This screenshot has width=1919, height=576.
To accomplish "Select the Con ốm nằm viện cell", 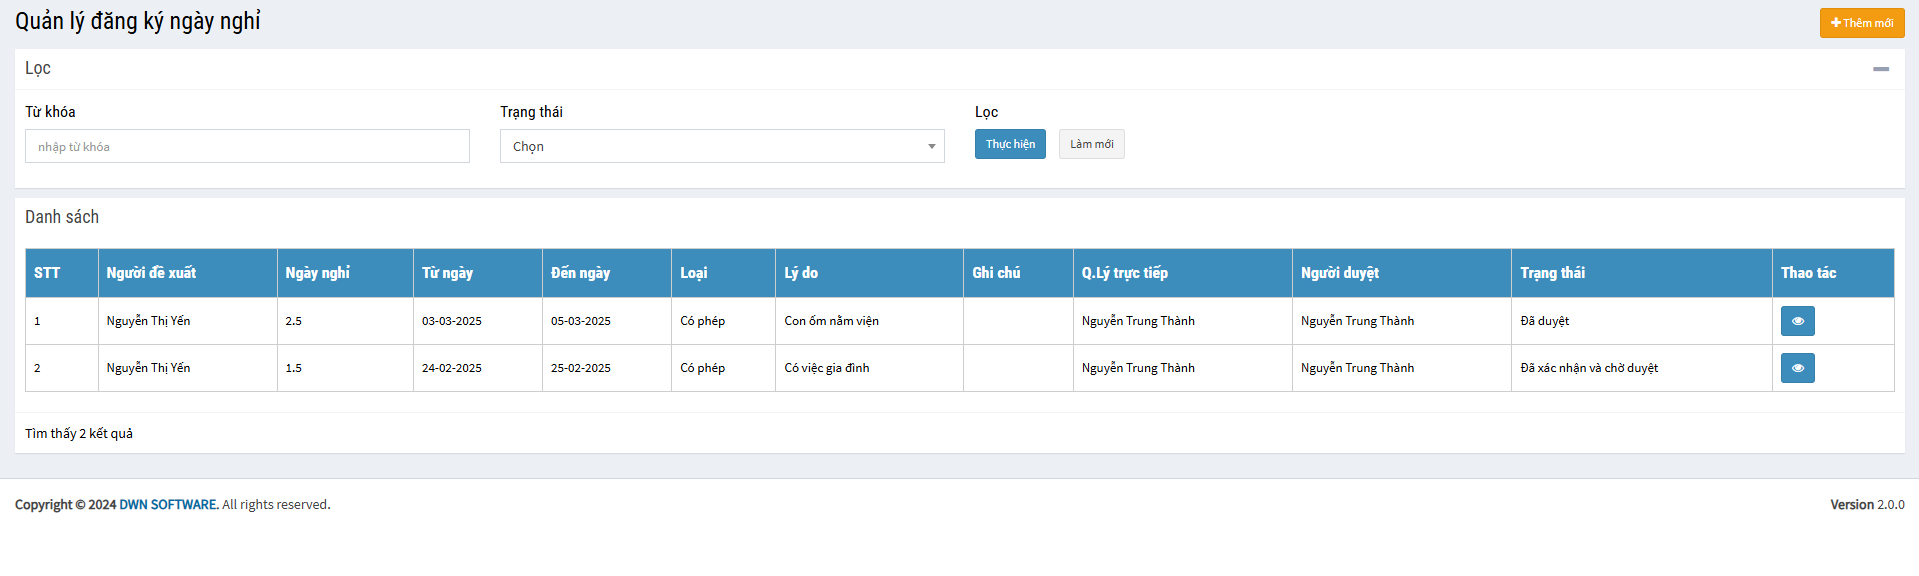I will pyautogui.click(x=831, y=321).
